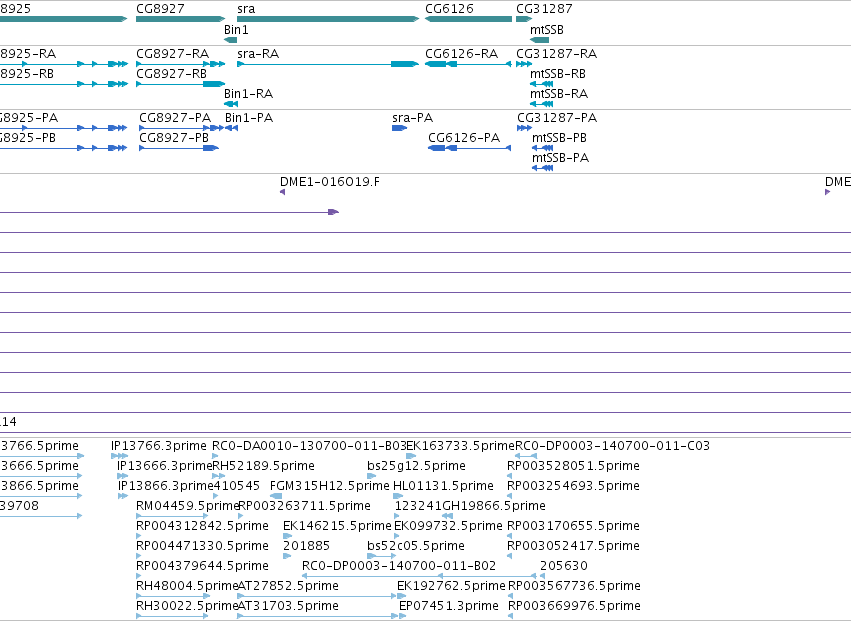The image size is (851, 621).
Task: Select EST RP004312842.5prime
Action: (202, 526)
